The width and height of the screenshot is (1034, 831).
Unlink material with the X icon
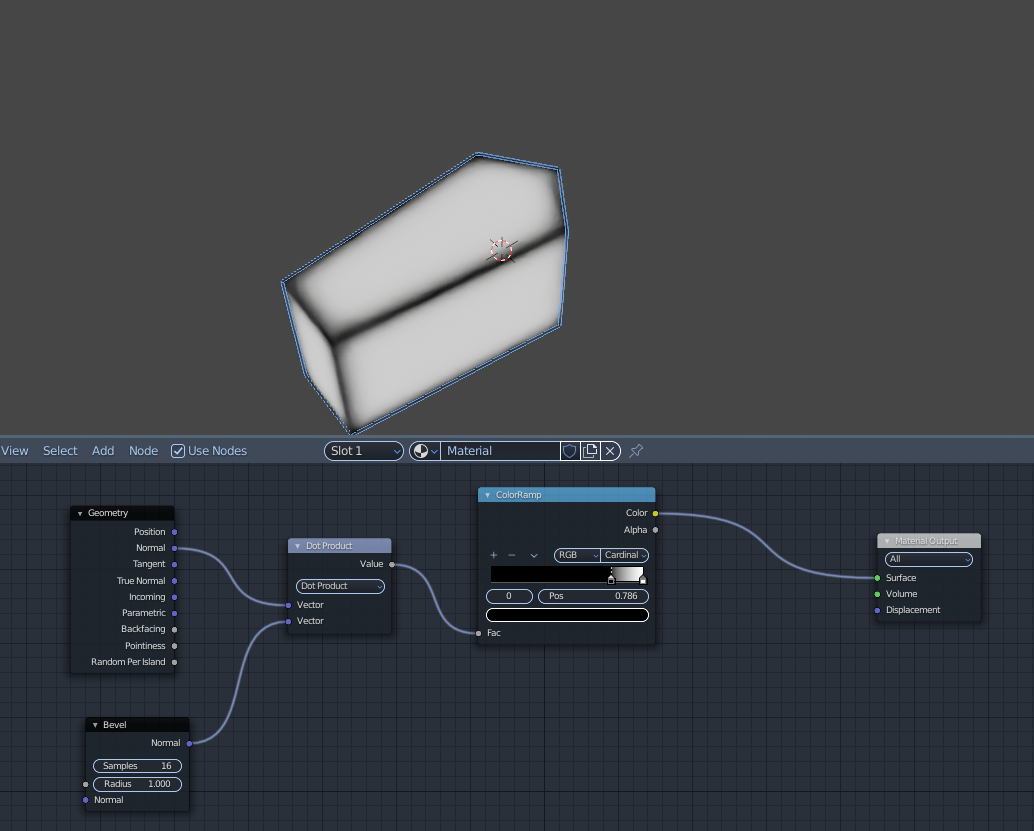click(x=611, y=450)
